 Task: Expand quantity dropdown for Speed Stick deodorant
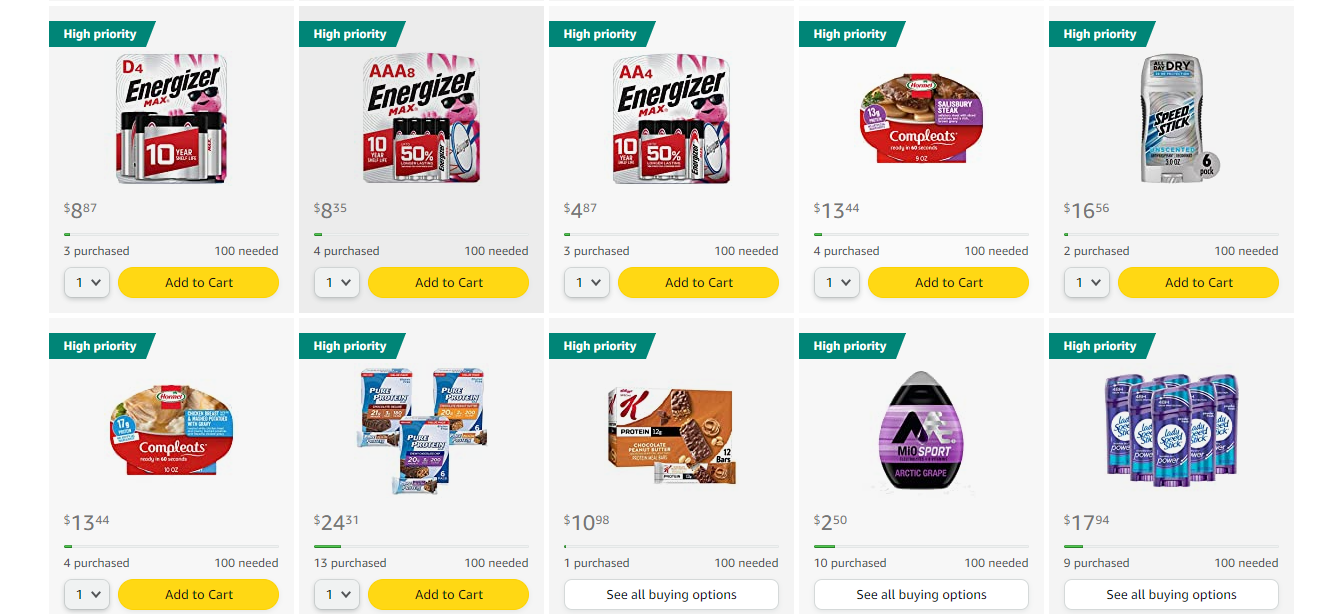[1087, 283]
